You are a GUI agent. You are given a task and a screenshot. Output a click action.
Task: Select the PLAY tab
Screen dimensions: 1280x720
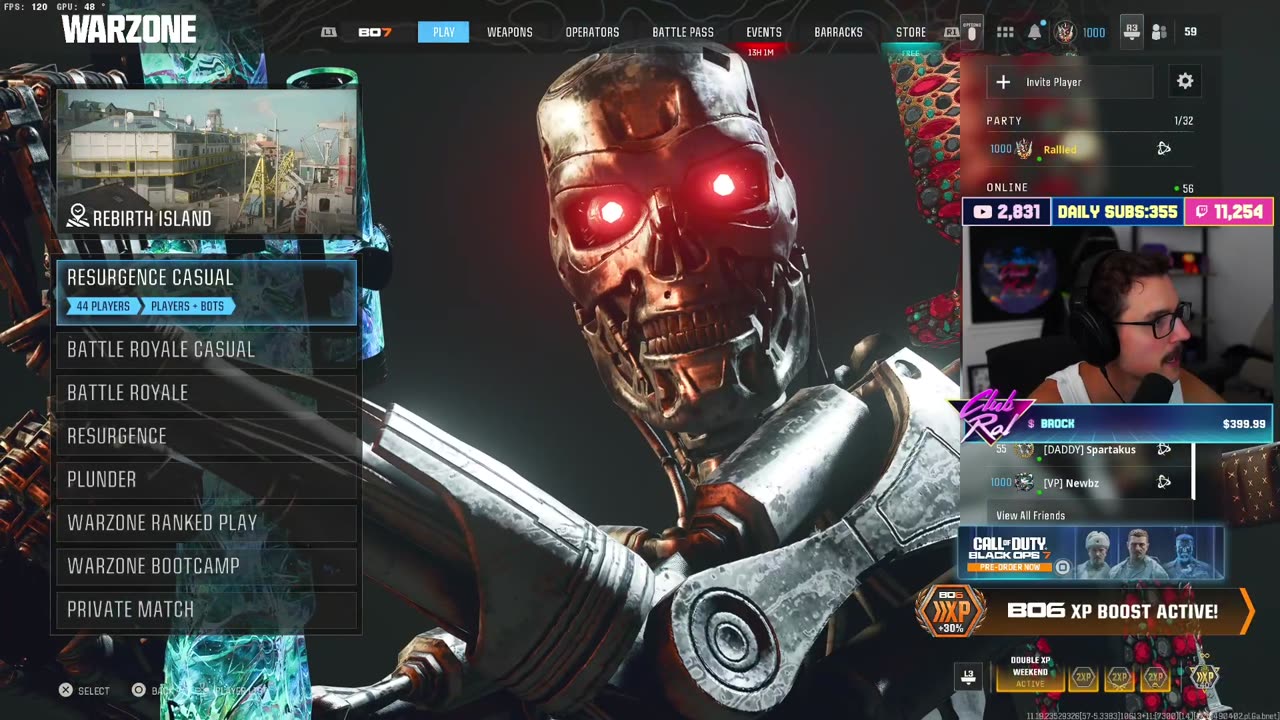[444, 32]
